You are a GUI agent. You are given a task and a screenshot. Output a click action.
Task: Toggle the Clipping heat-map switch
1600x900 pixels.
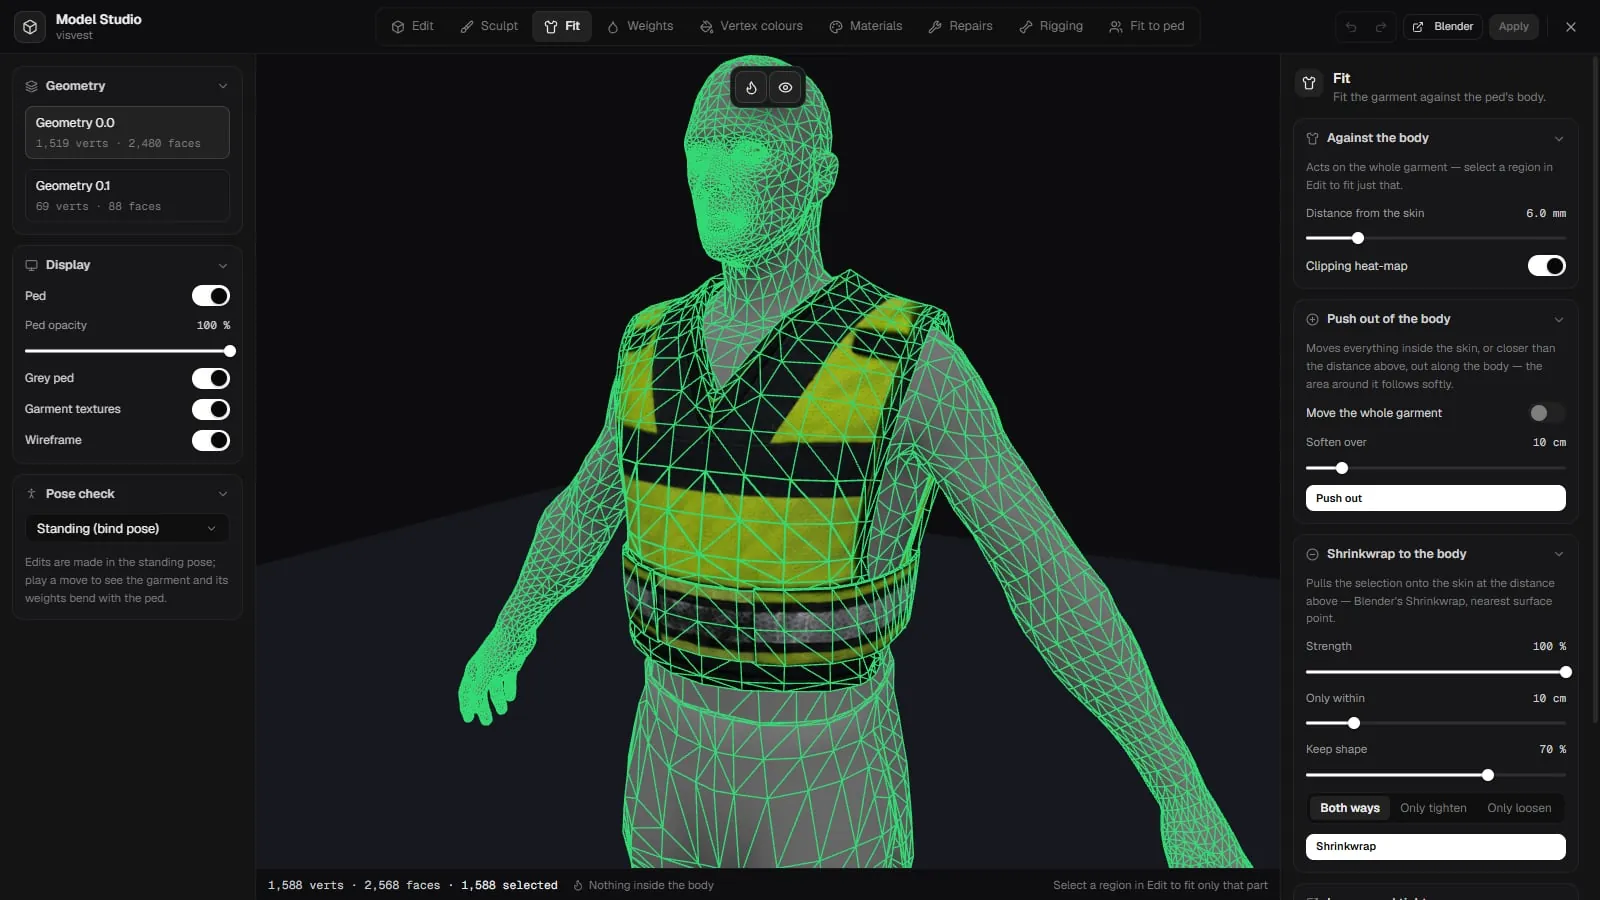coord(1547,266)
